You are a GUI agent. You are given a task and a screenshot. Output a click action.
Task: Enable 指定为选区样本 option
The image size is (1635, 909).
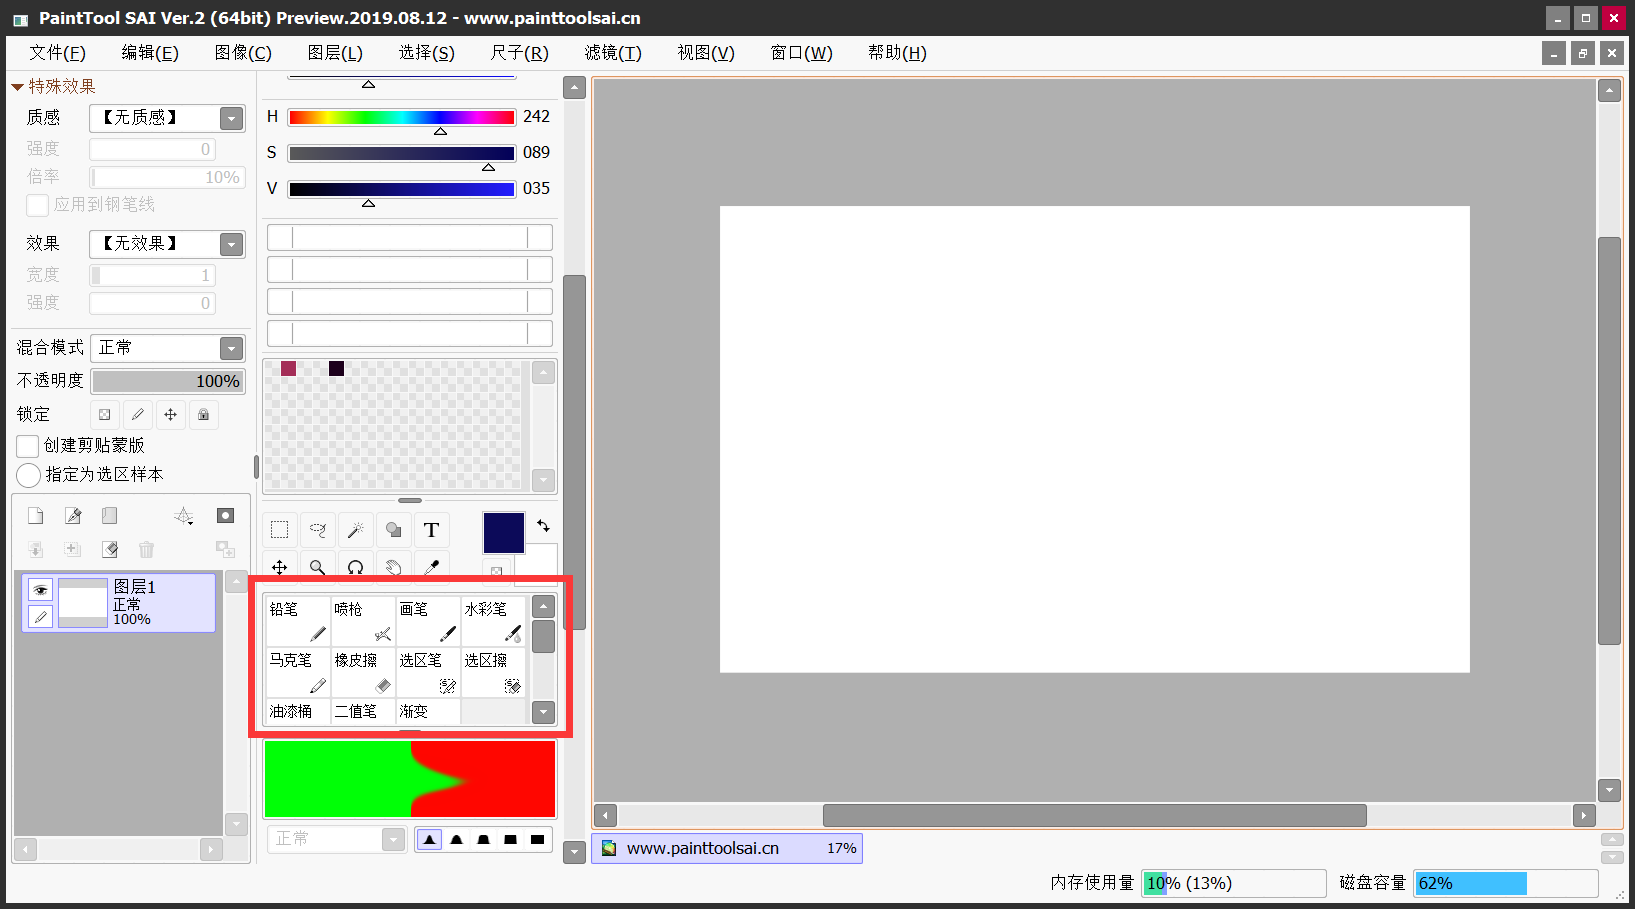pos(29,475)
